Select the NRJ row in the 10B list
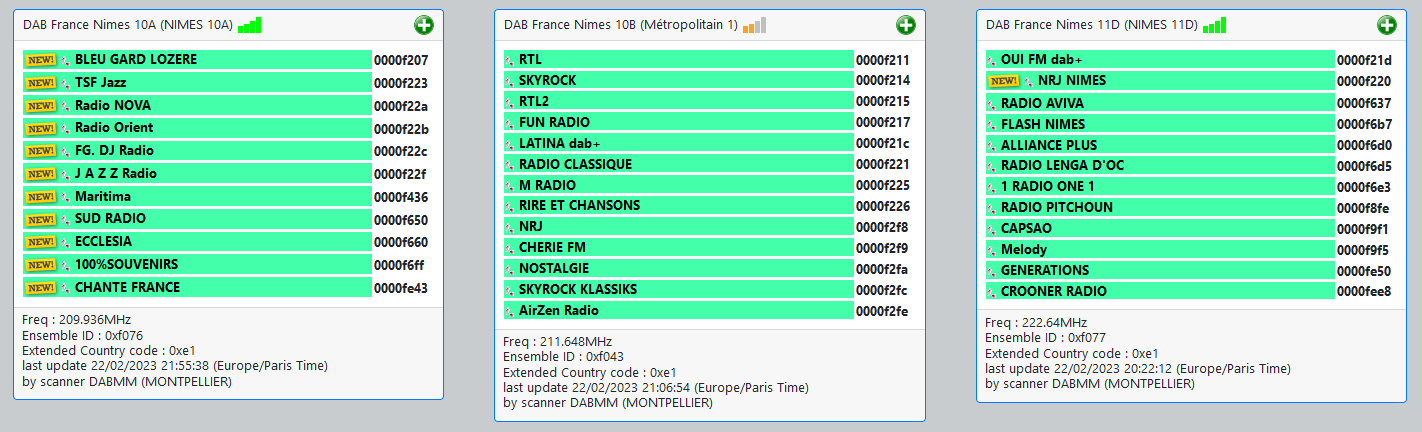Screen dimensions: 1422x432 coord(679,227)
